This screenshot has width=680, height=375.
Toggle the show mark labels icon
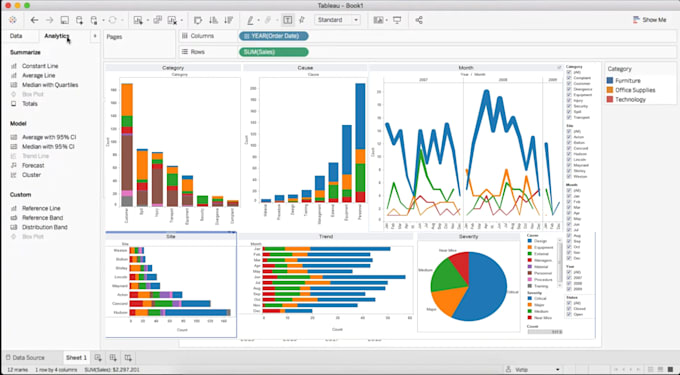287,20
